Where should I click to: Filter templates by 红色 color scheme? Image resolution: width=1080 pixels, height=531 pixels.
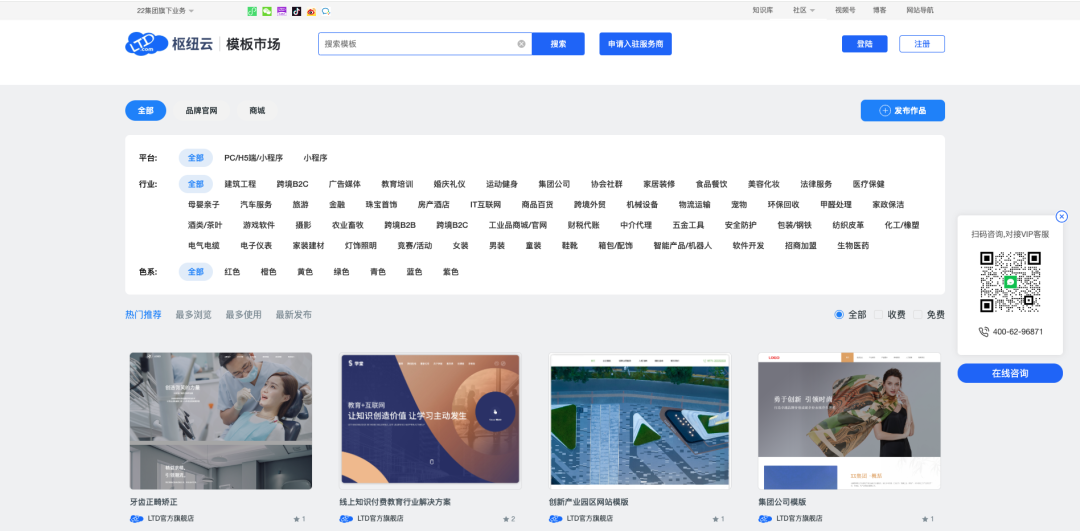(232, 272)
